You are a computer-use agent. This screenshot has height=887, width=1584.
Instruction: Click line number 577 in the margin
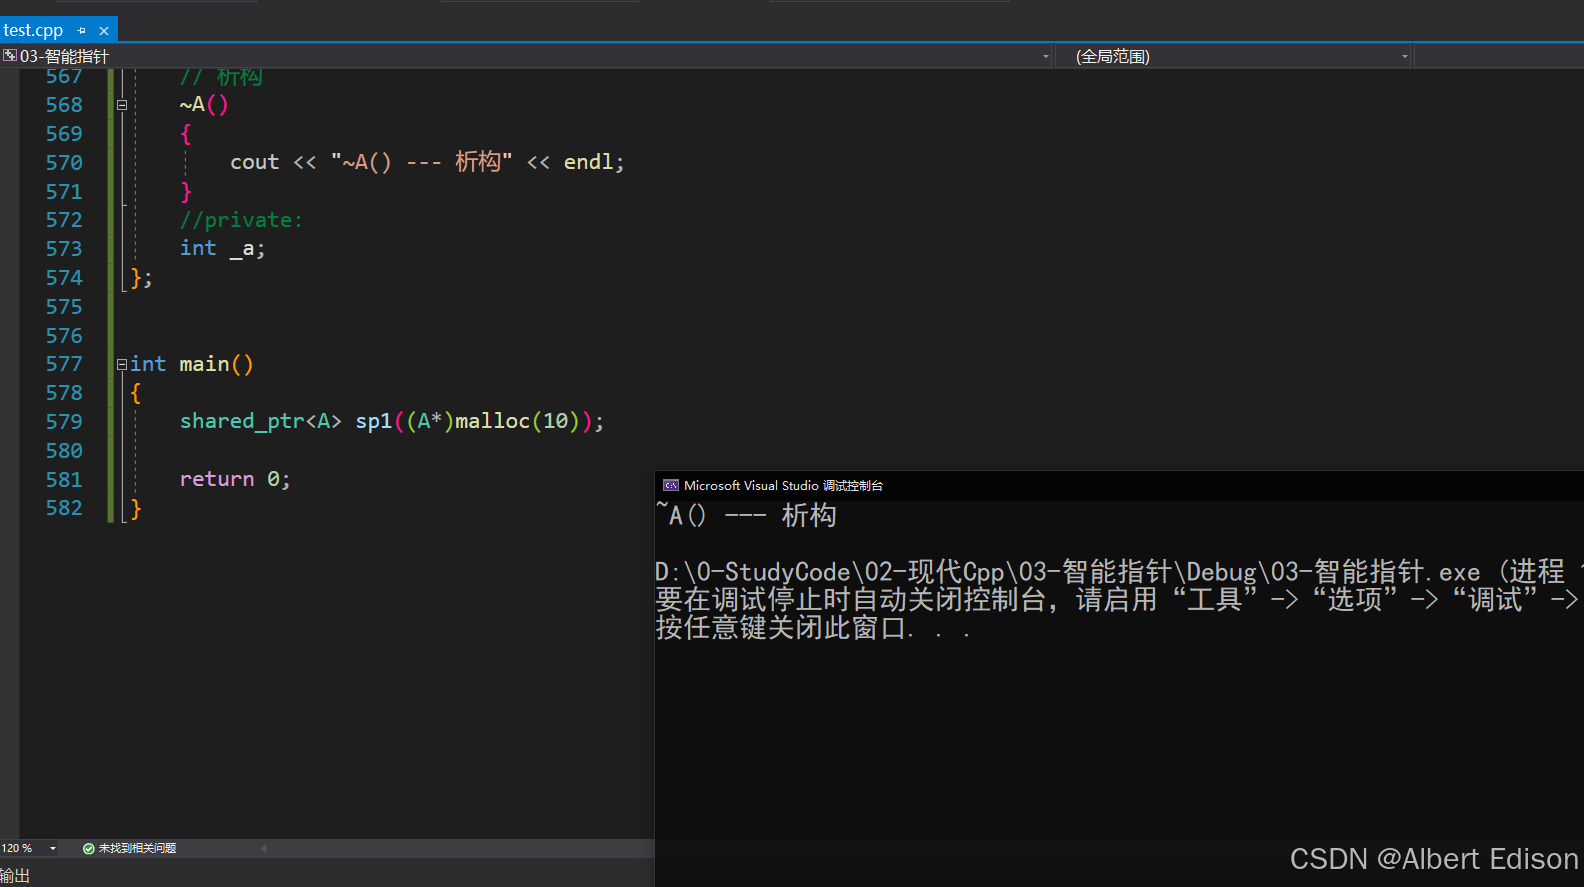click(x=64, y=364)
